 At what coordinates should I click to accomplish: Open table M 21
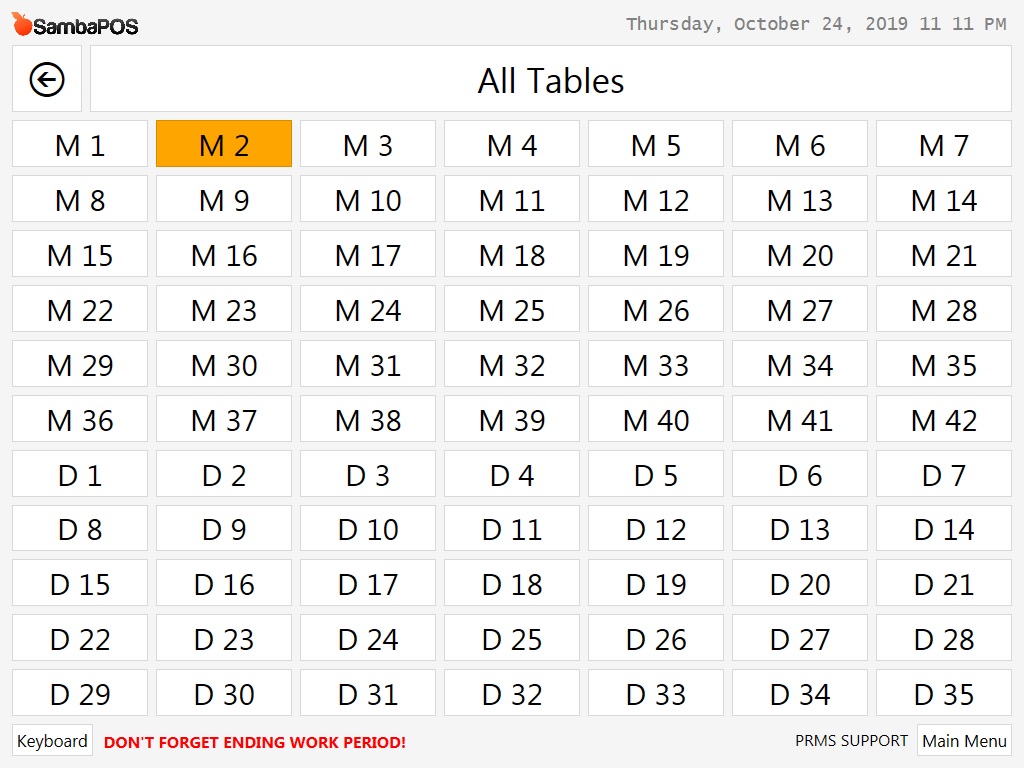(943, 254)
